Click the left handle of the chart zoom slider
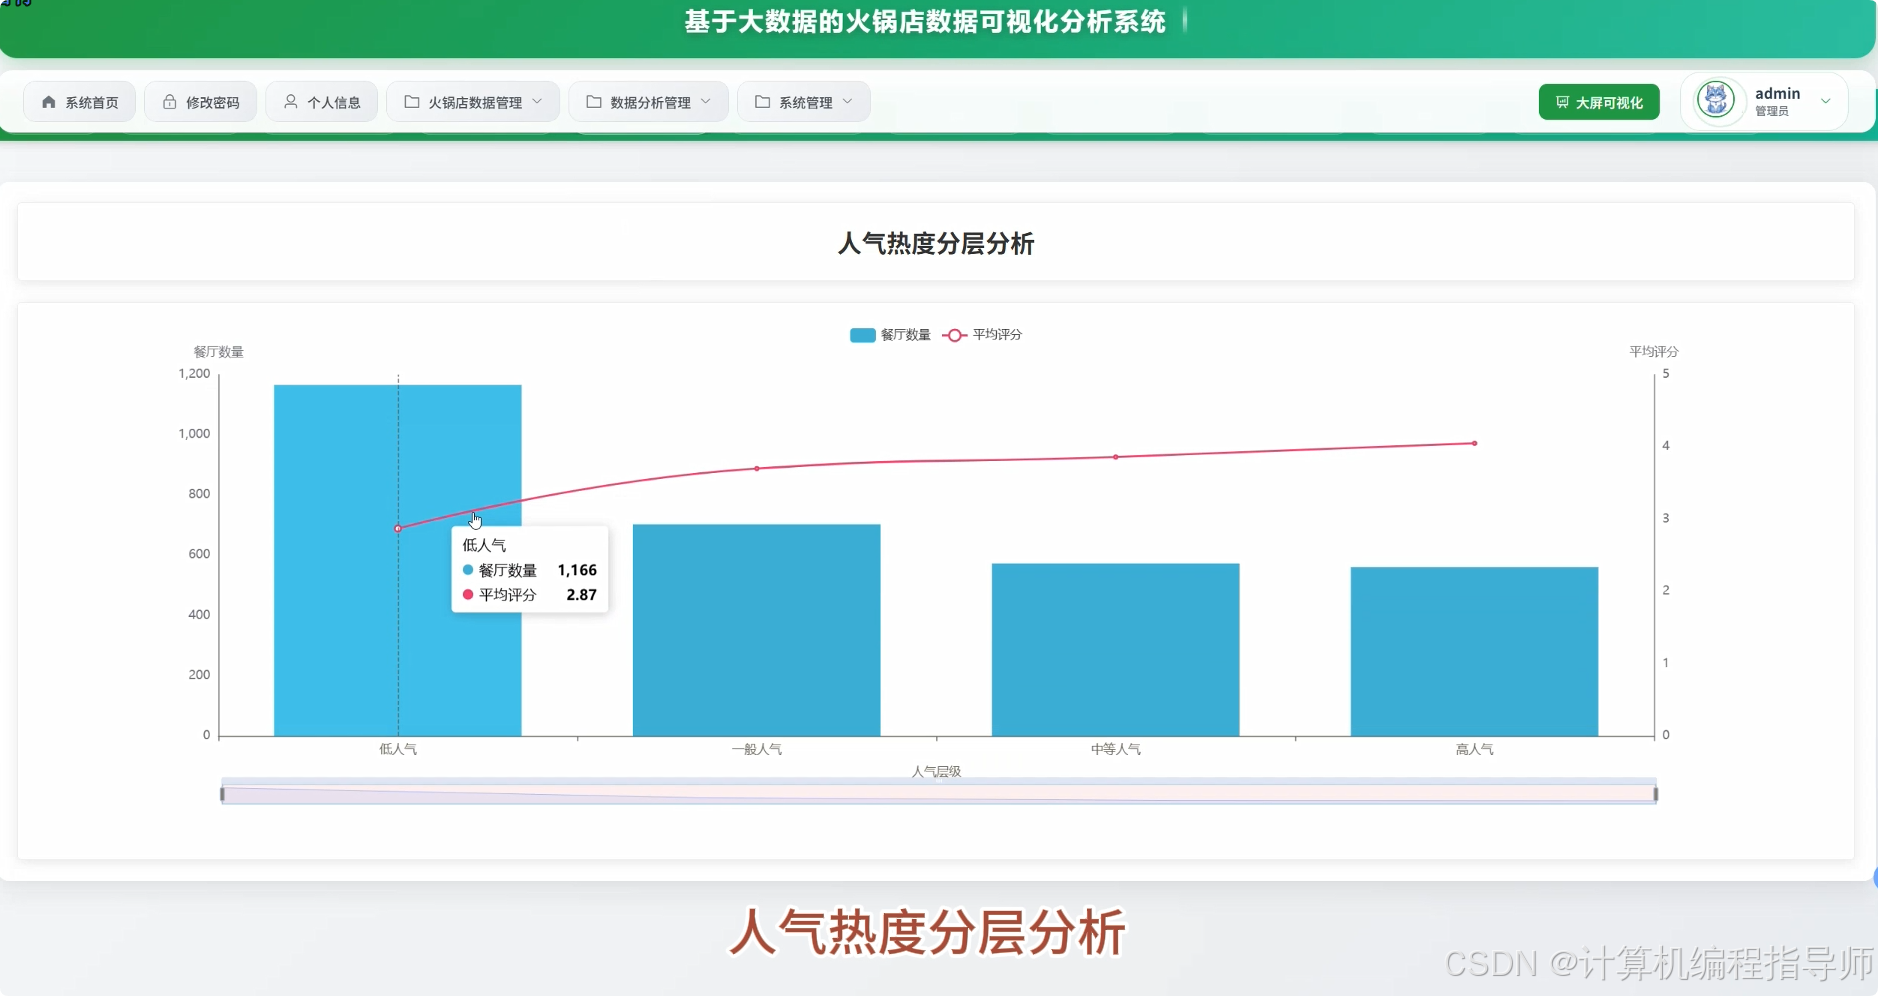The height and width of the screenshot is (996, 1878). [222, 794]
